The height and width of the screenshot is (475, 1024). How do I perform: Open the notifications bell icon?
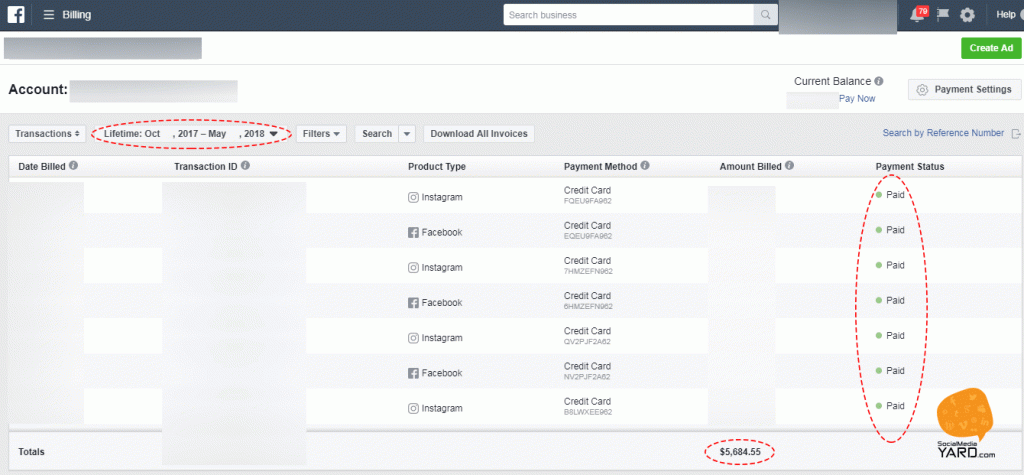(x=917, y=15)
